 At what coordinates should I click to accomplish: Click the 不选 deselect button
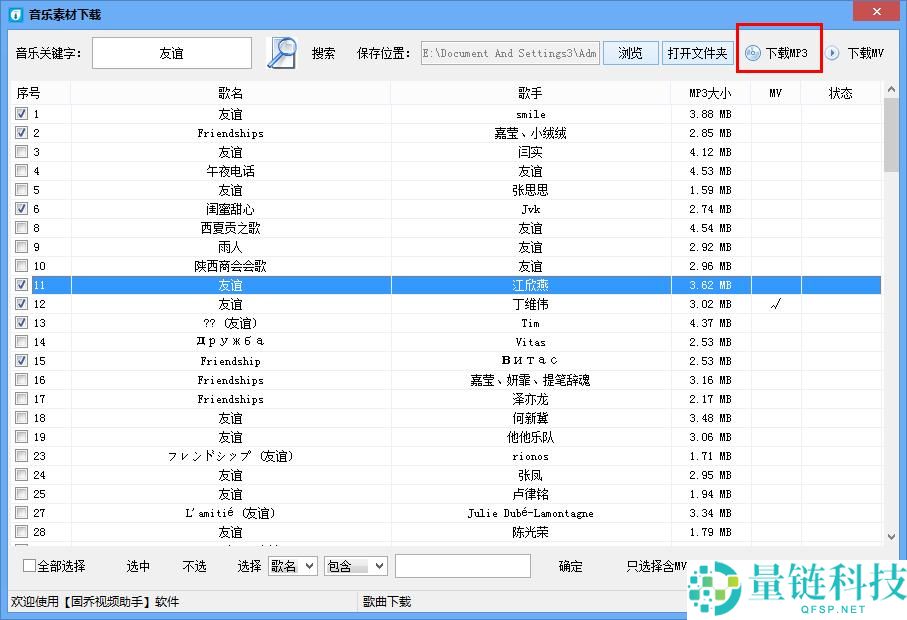coord(194,566)
